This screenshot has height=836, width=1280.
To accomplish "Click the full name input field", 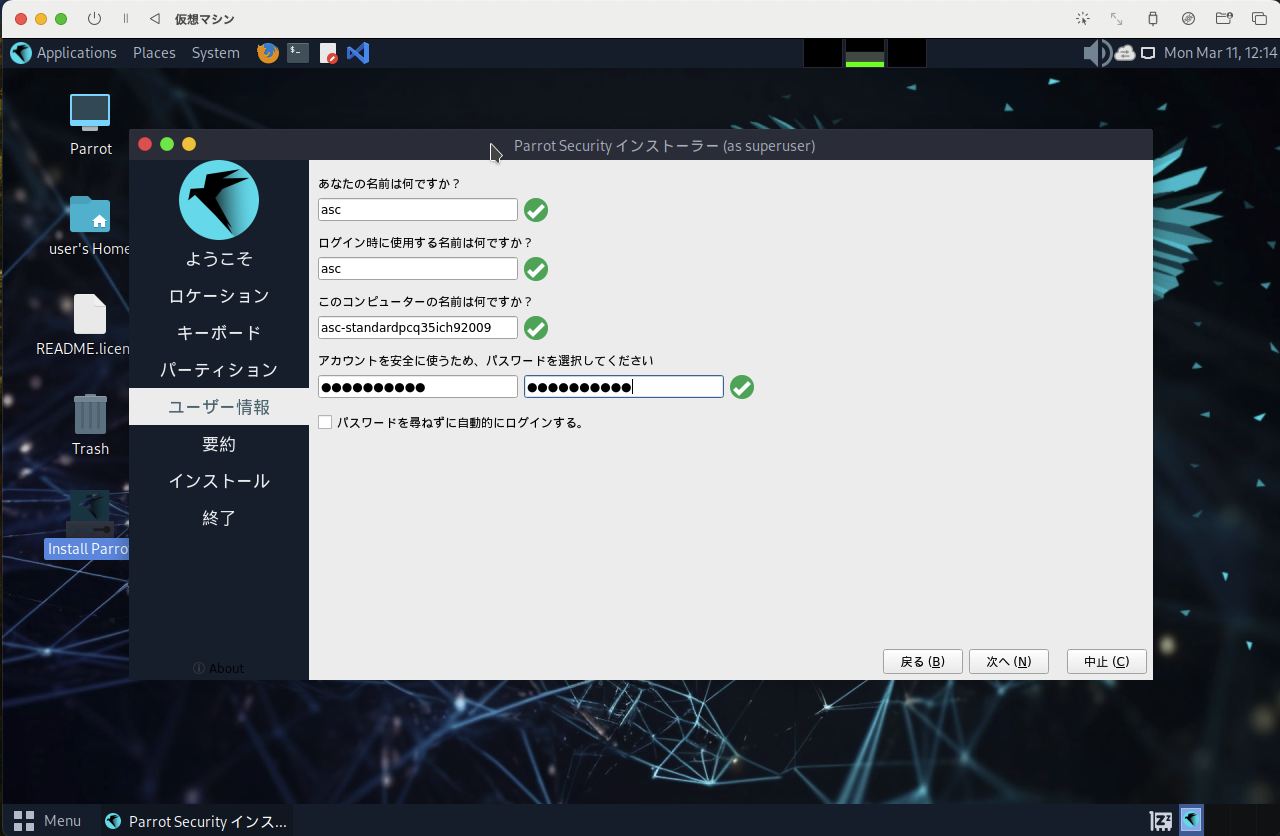I will click(x=418, y=210).
